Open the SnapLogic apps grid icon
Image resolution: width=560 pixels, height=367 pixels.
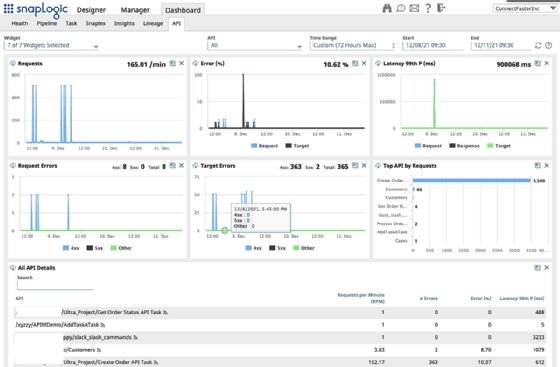pyautogui.click(x=9, y=9)
